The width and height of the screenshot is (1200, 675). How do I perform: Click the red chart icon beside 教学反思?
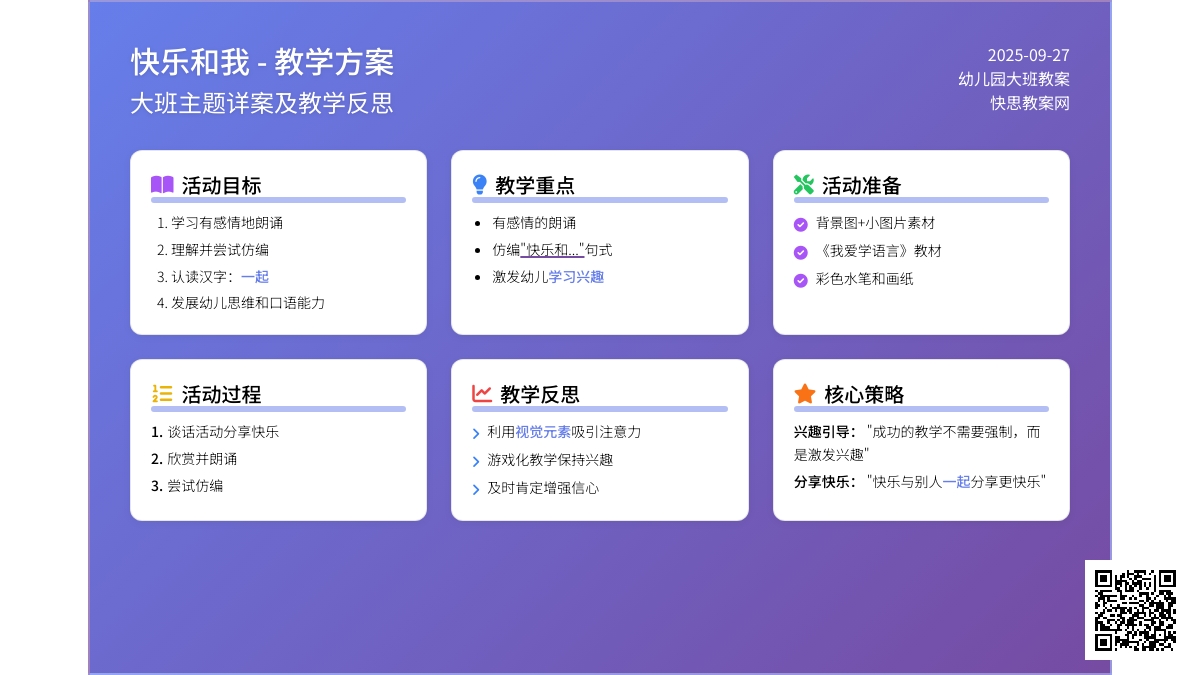click(482, 394)
